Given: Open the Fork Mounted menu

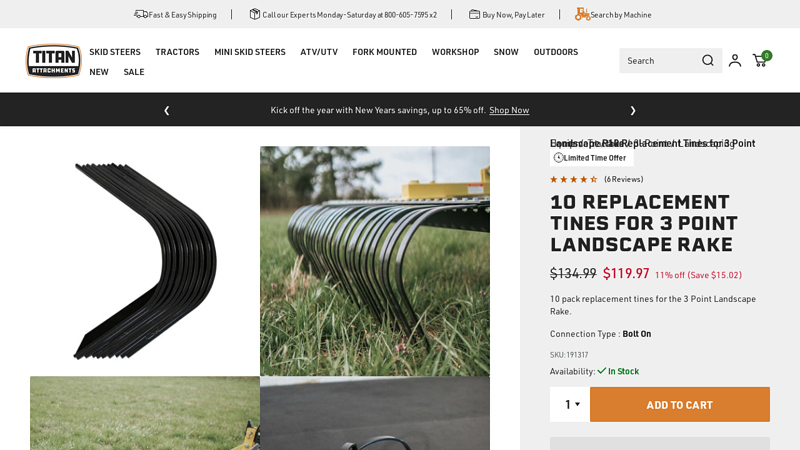Looking at the screenshot, I should (x=384, y=52).
